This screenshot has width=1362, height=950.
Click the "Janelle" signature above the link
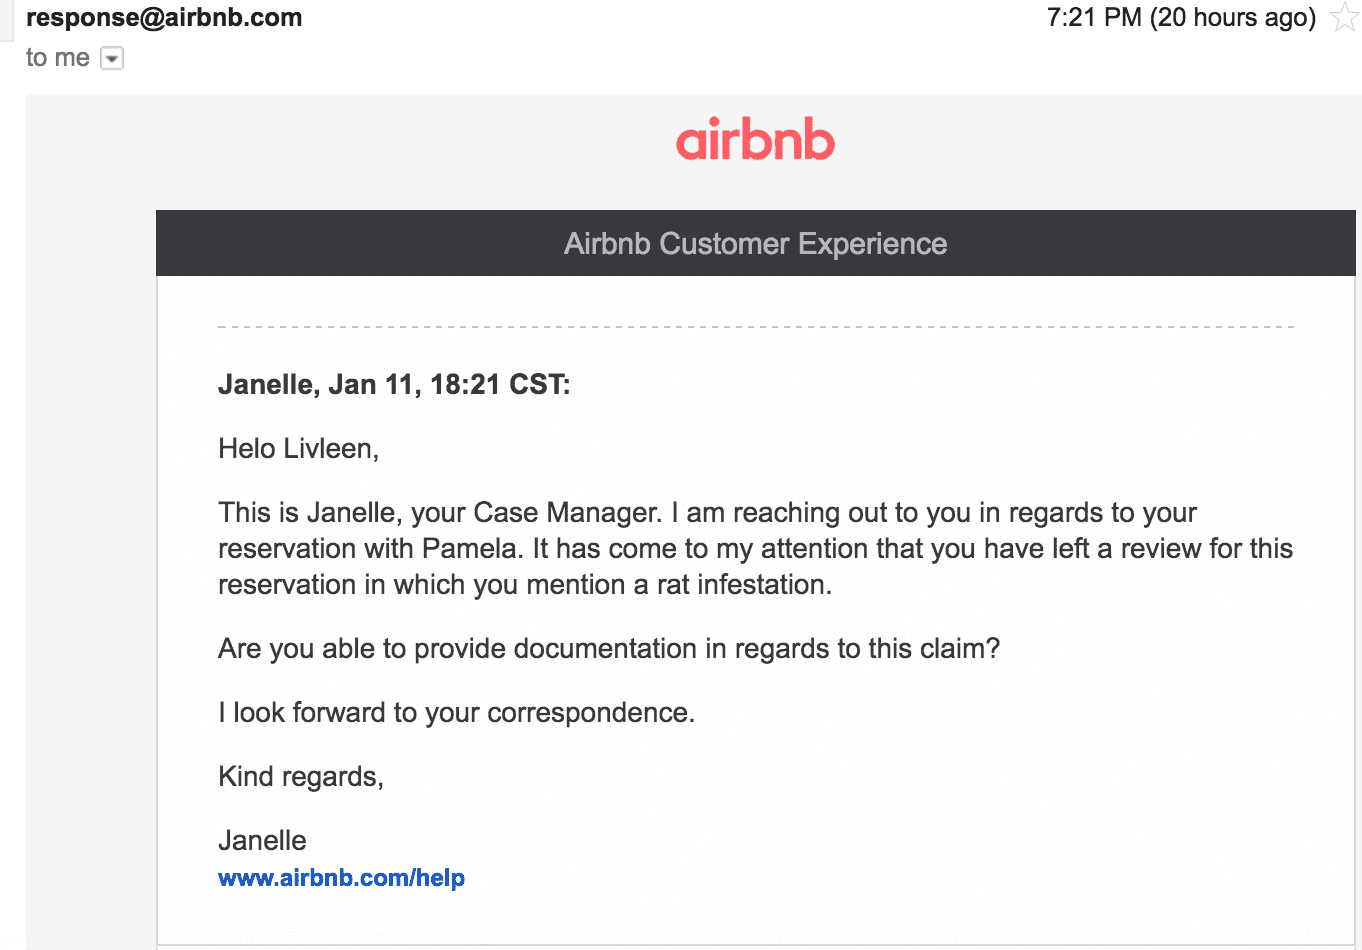click(x=262, y=841)
